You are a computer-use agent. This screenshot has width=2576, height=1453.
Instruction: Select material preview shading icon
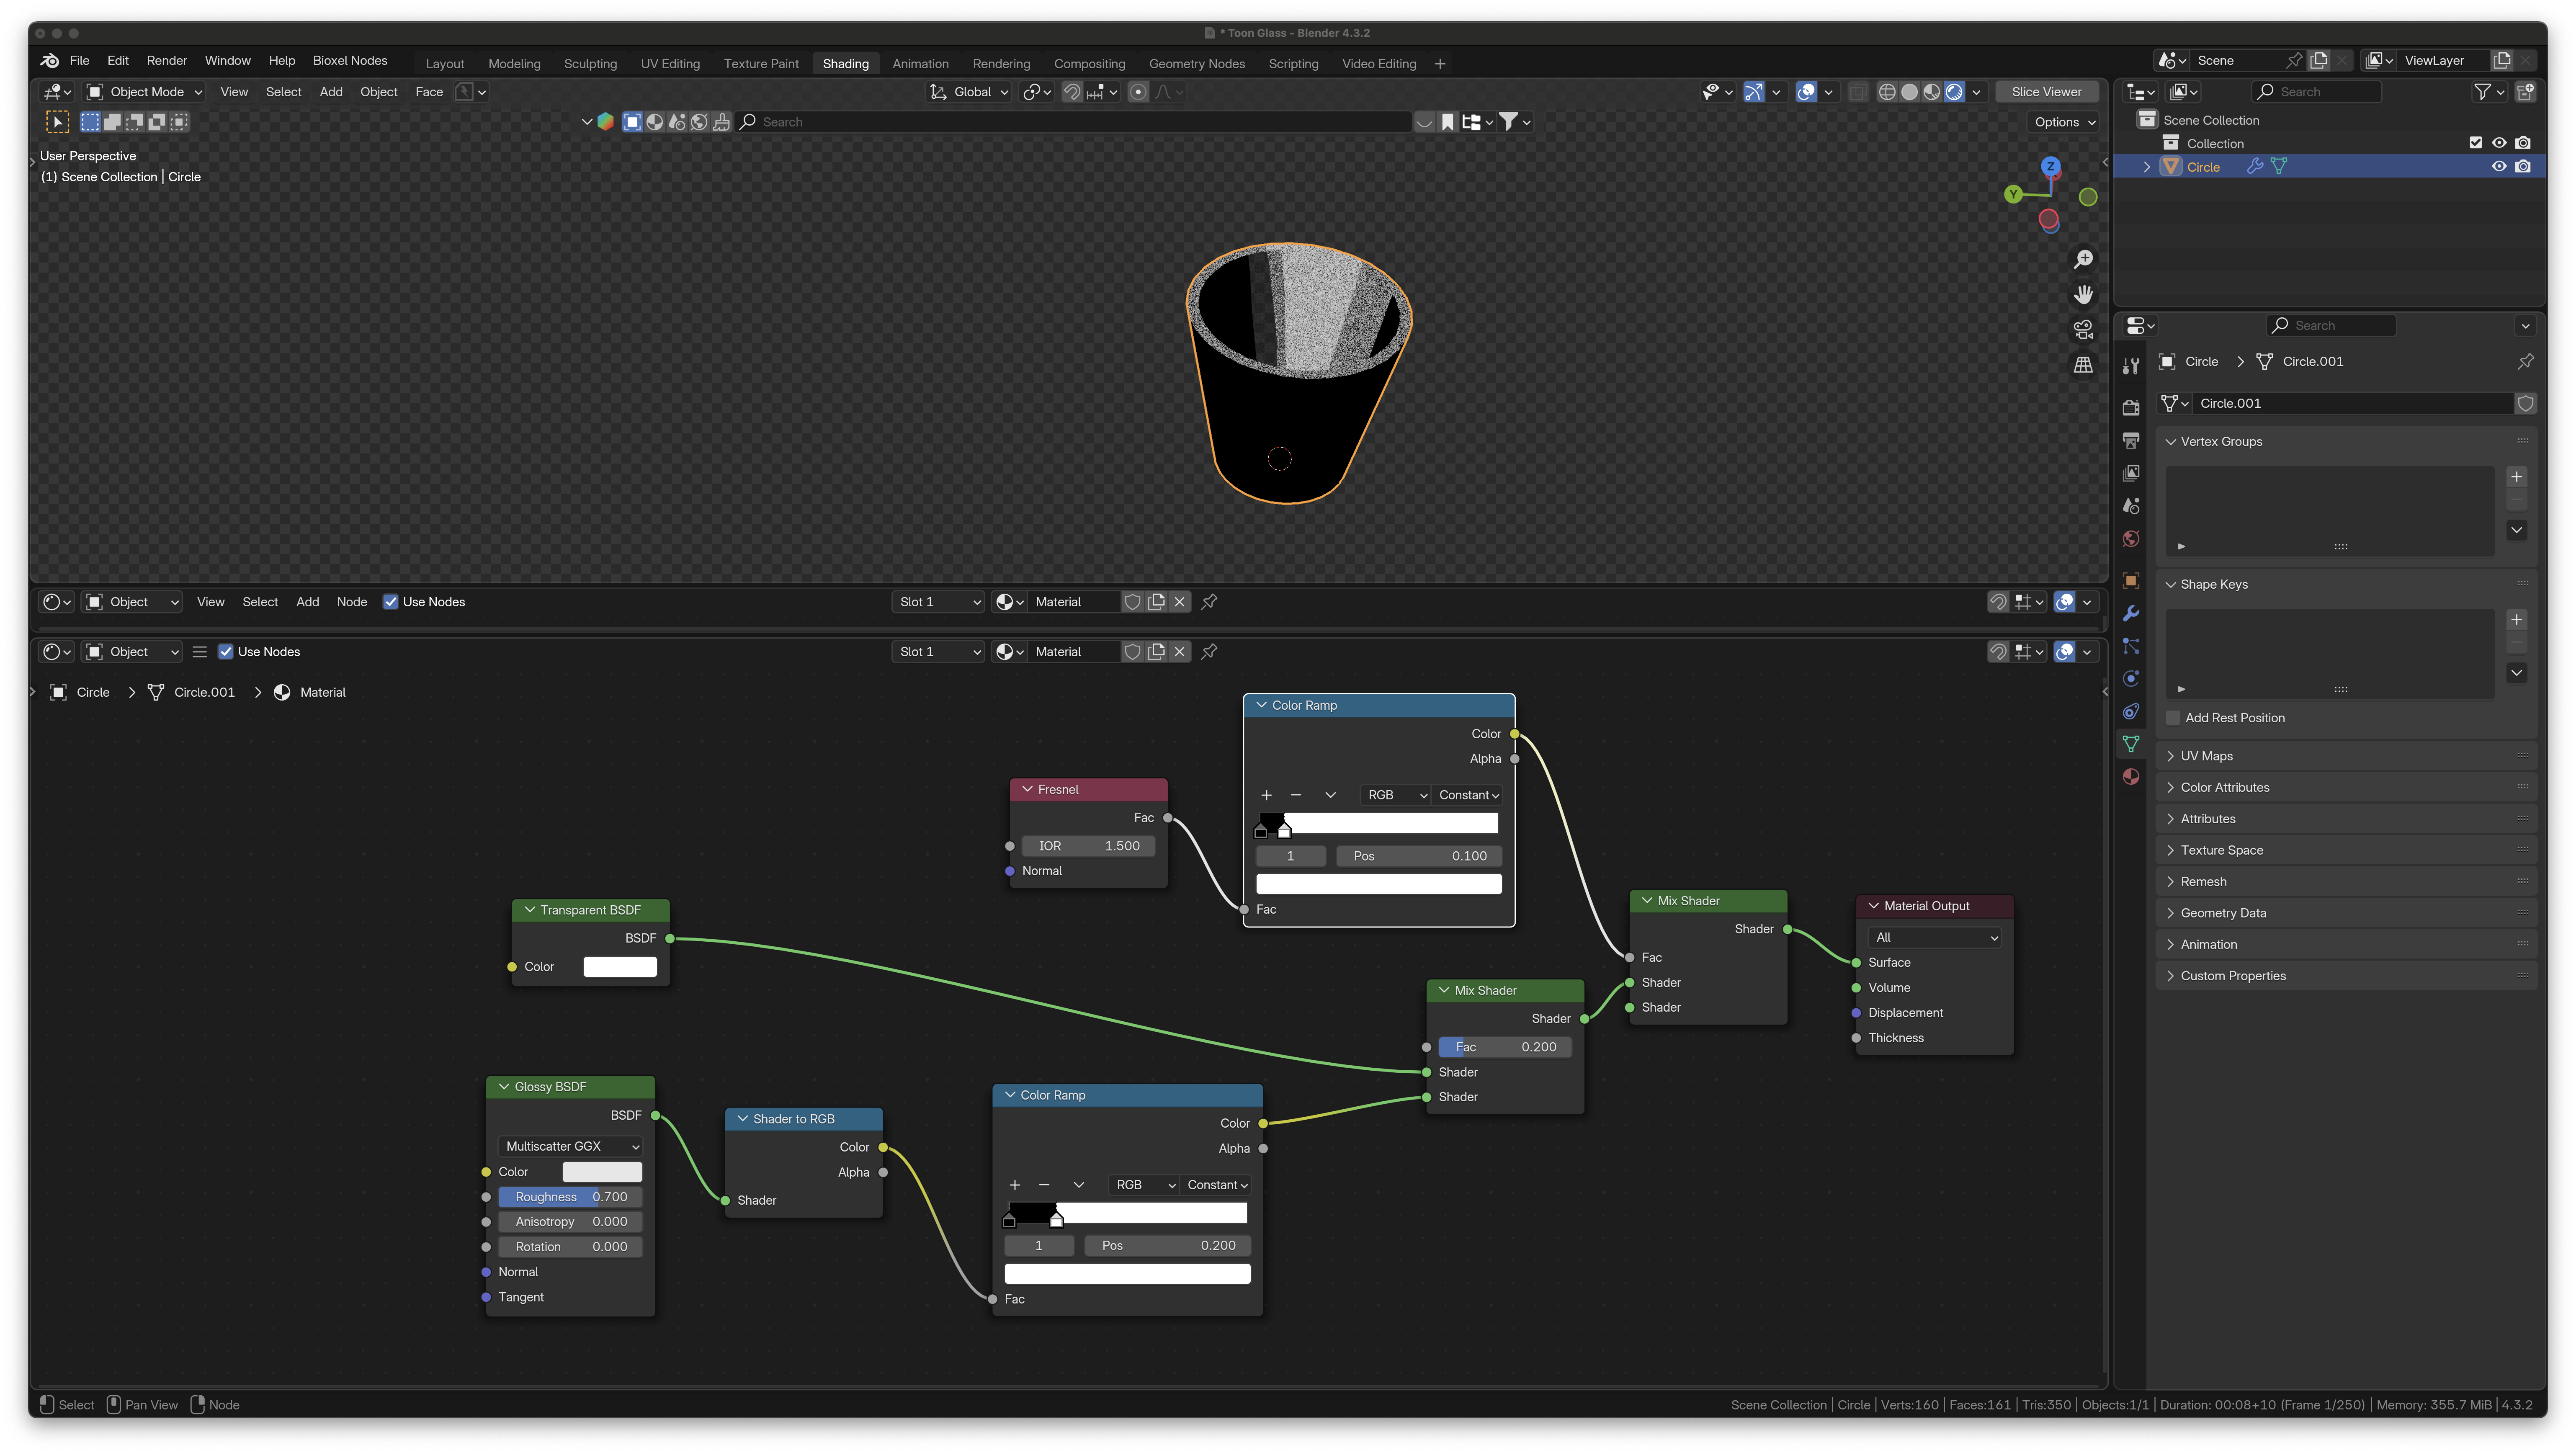click(x=1931, y=92)
